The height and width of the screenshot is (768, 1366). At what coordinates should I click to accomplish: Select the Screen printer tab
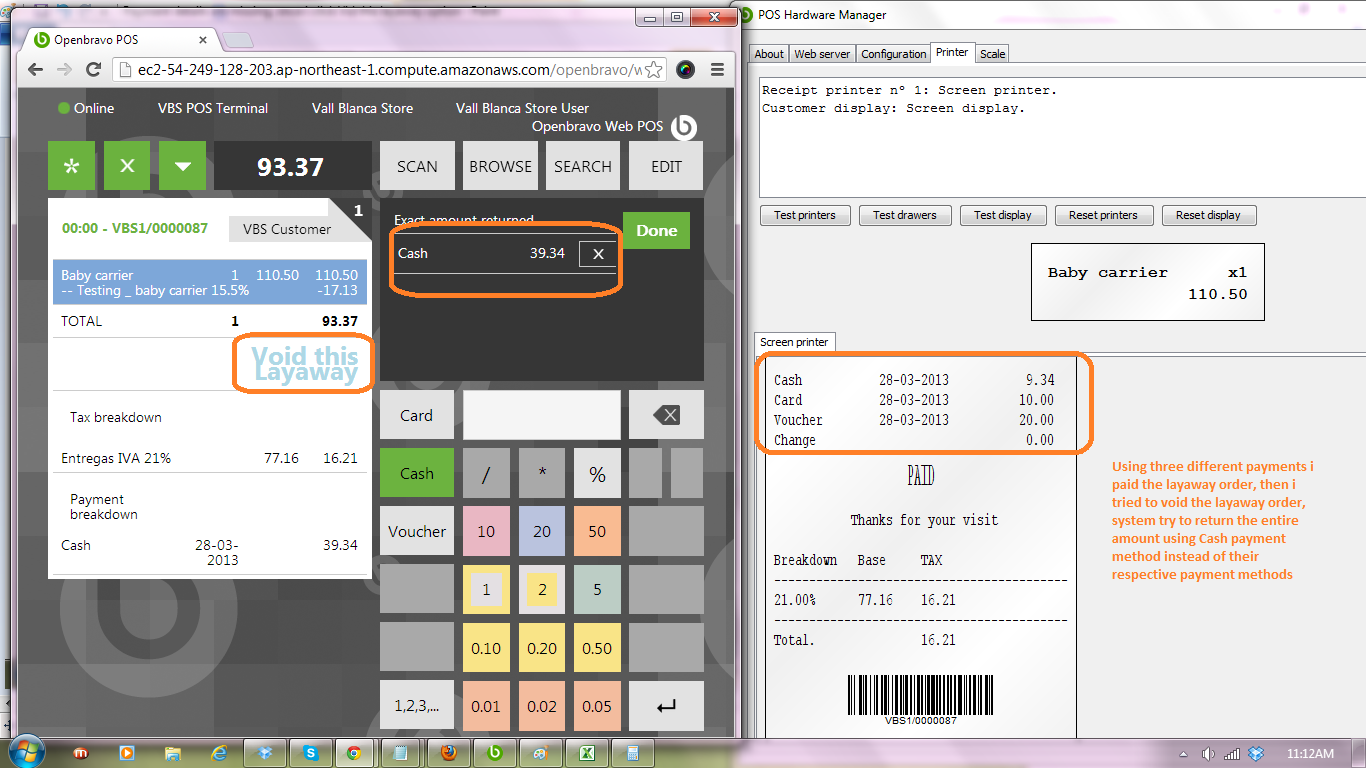(x=794, y=342)
